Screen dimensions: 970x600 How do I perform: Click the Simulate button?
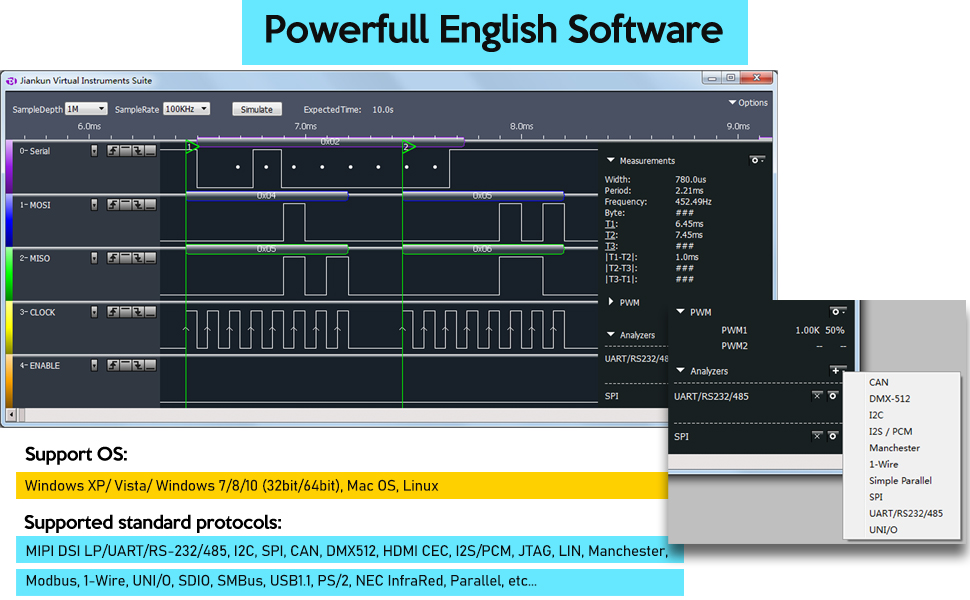point(257,108)
